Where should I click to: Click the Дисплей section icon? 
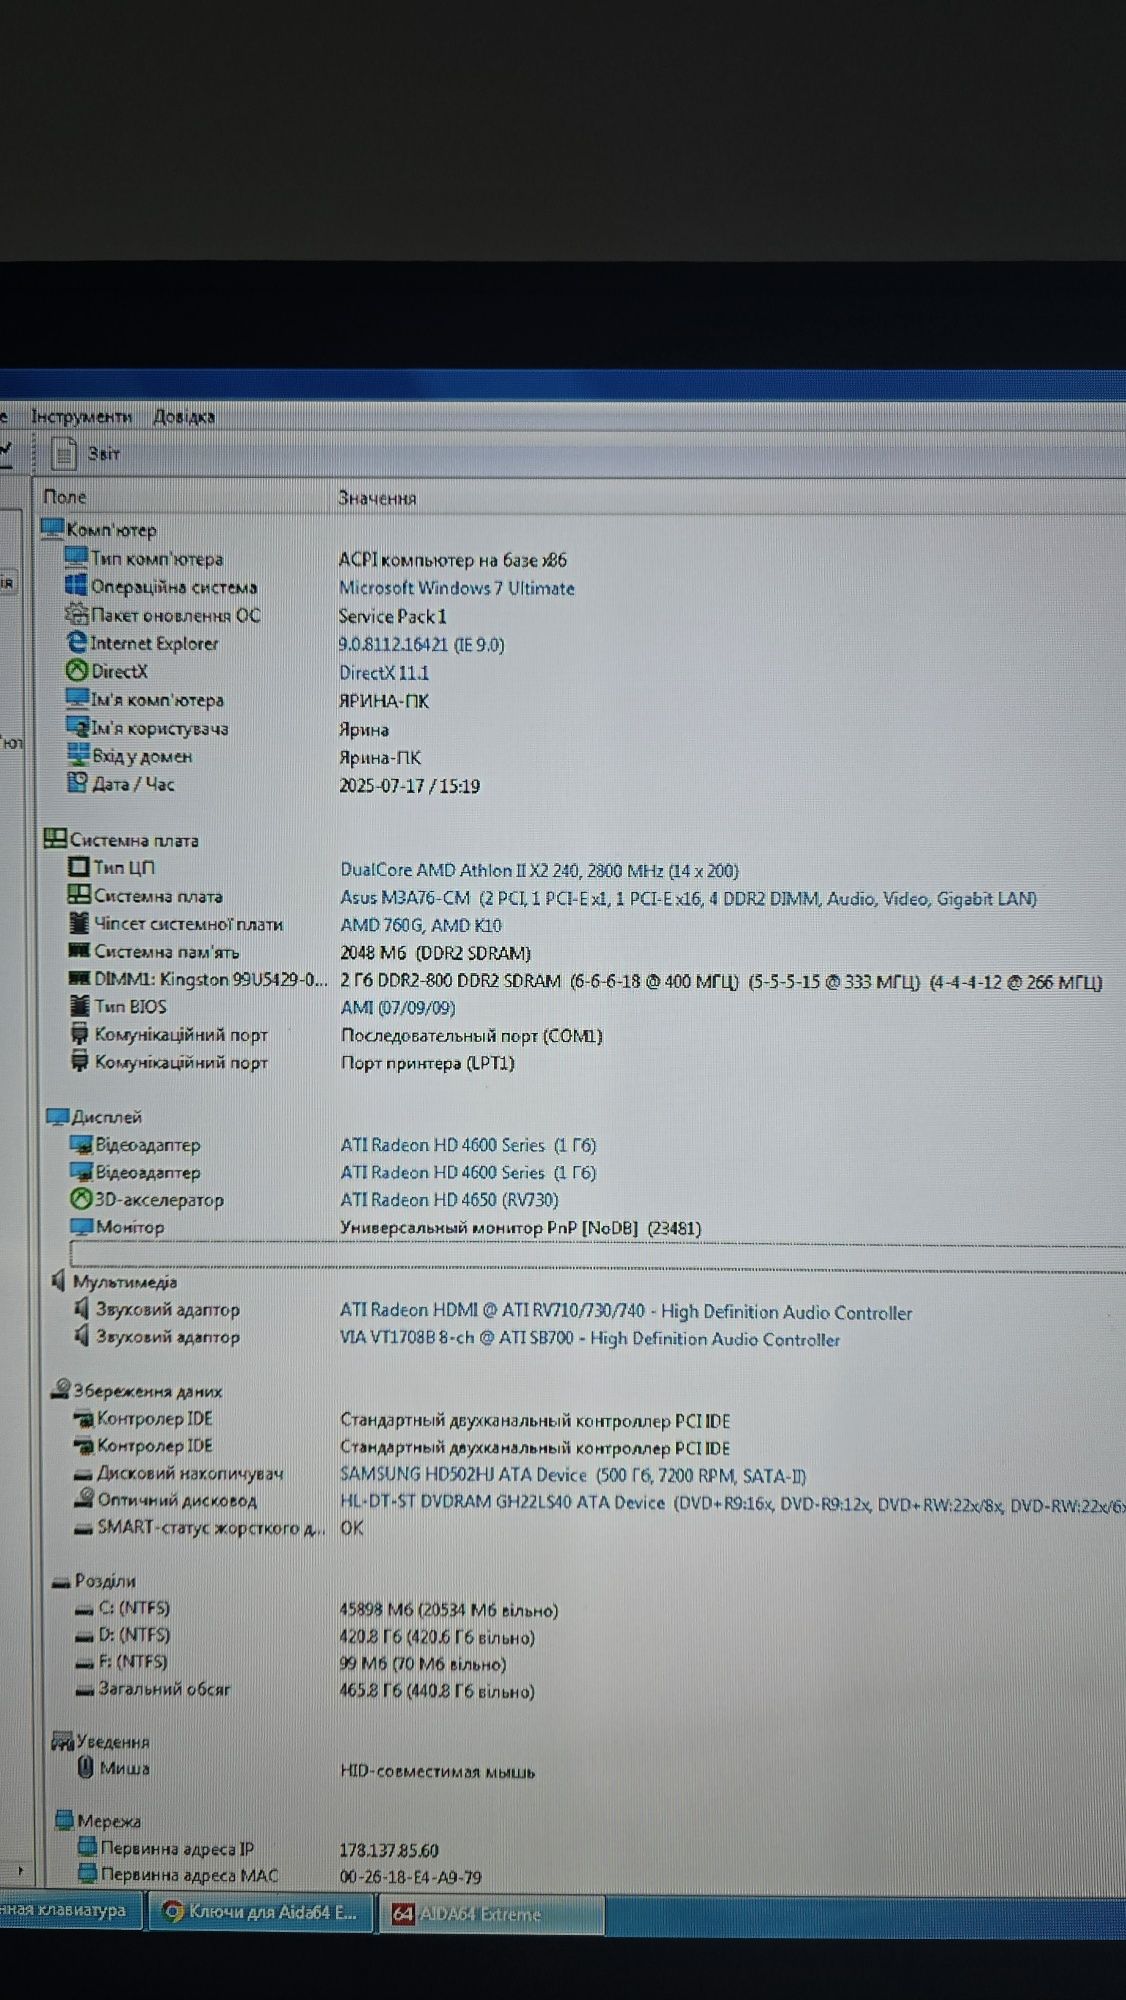(57, 1116)
